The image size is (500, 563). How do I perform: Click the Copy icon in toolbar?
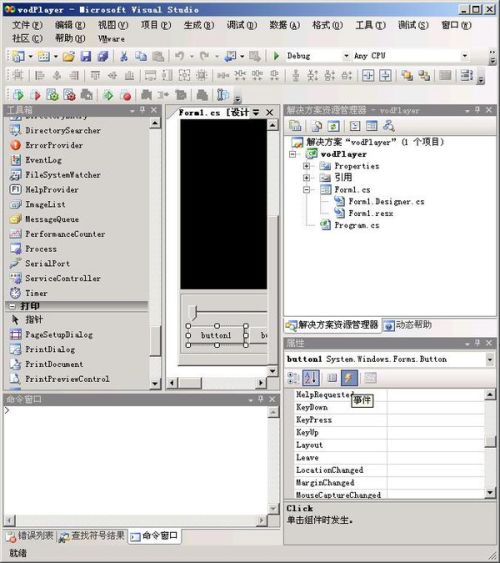tap(141, 56)
